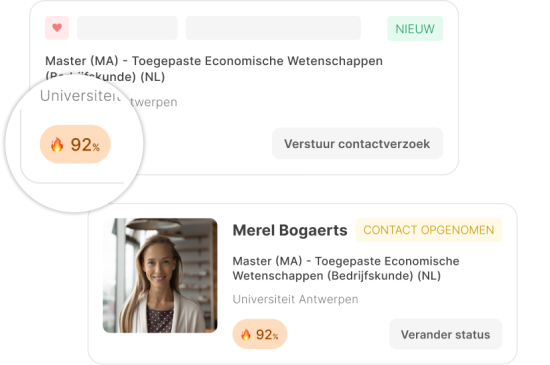Click the percent sign in the magnified badge
Image resolution: width=550 pixels, height=365 pixels.
click(96, 148)
